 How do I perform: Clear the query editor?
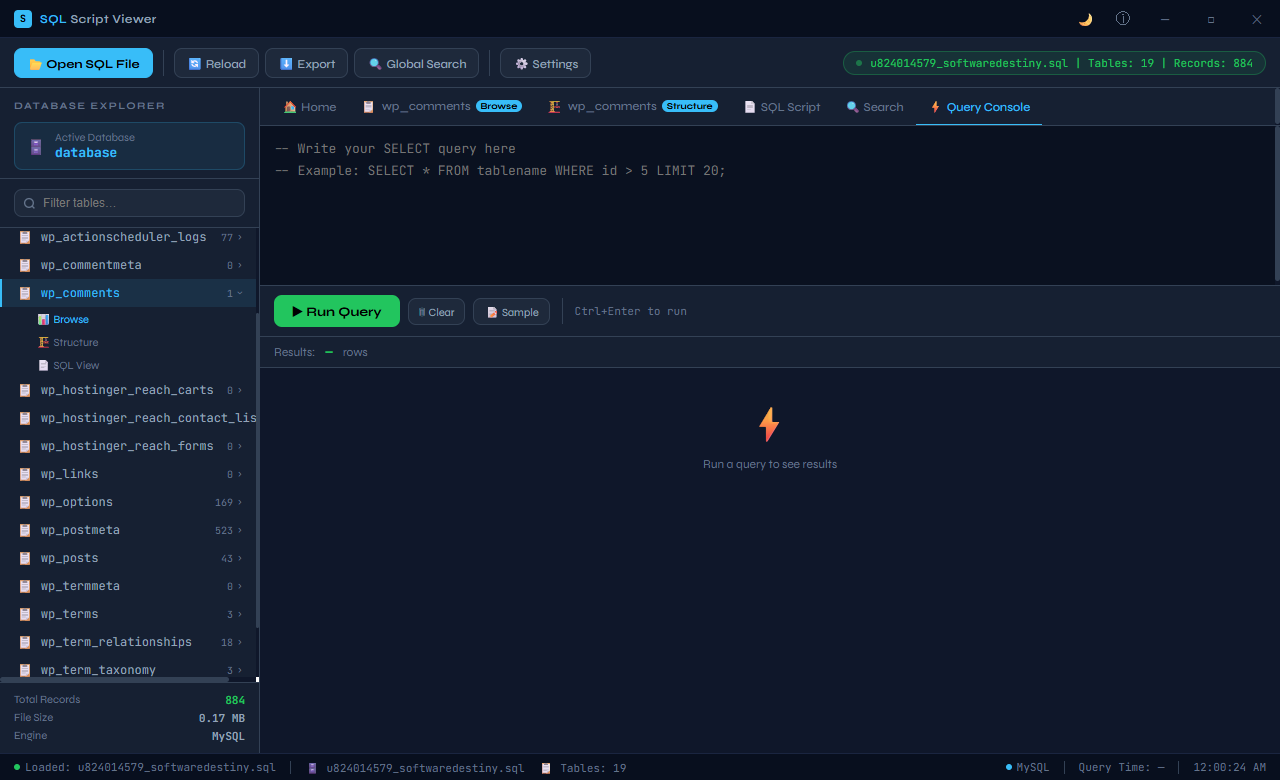pos(436,312)
